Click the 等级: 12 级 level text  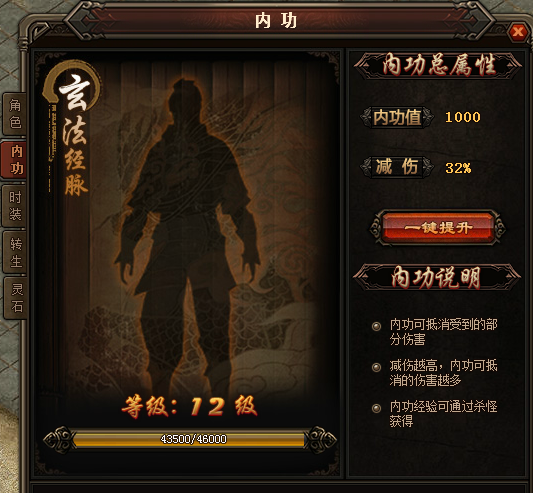click(190, 407)
